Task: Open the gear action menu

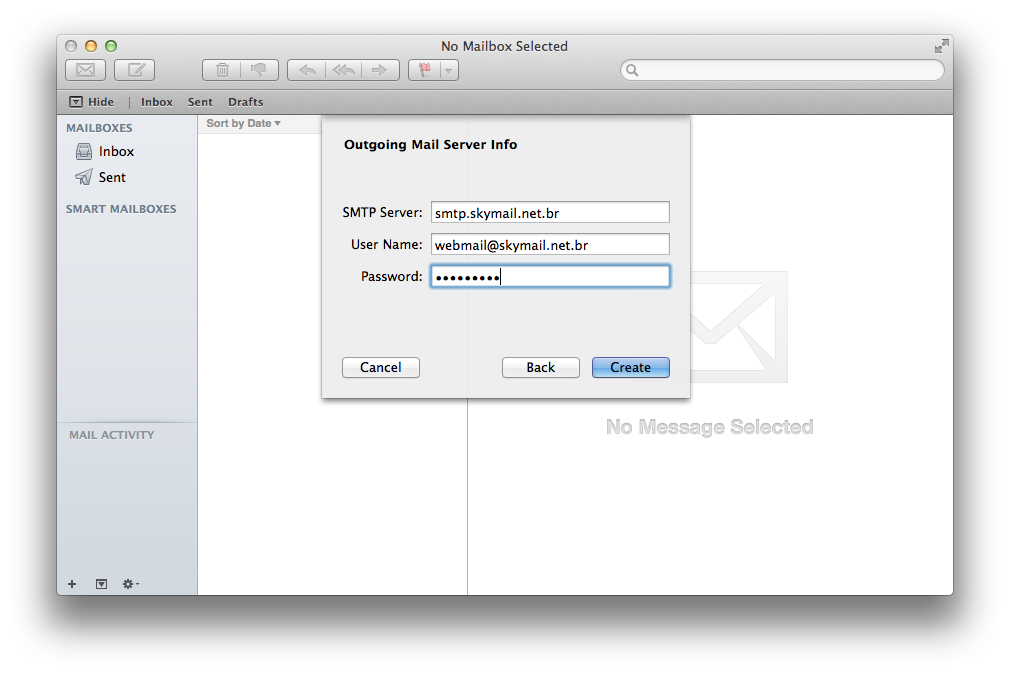Action: 130,584
